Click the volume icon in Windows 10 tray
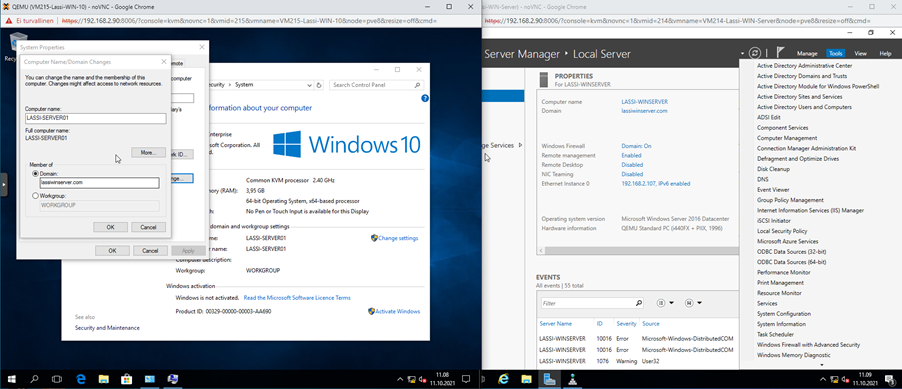The height and width of the screenshot is (389, 902). (422, 379)
